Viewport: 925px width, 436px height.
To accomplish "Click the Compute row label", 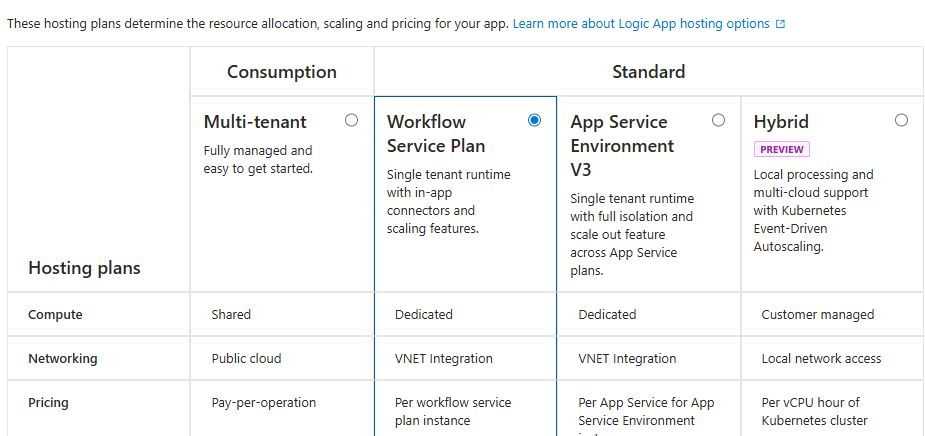I will click(55, 315).
